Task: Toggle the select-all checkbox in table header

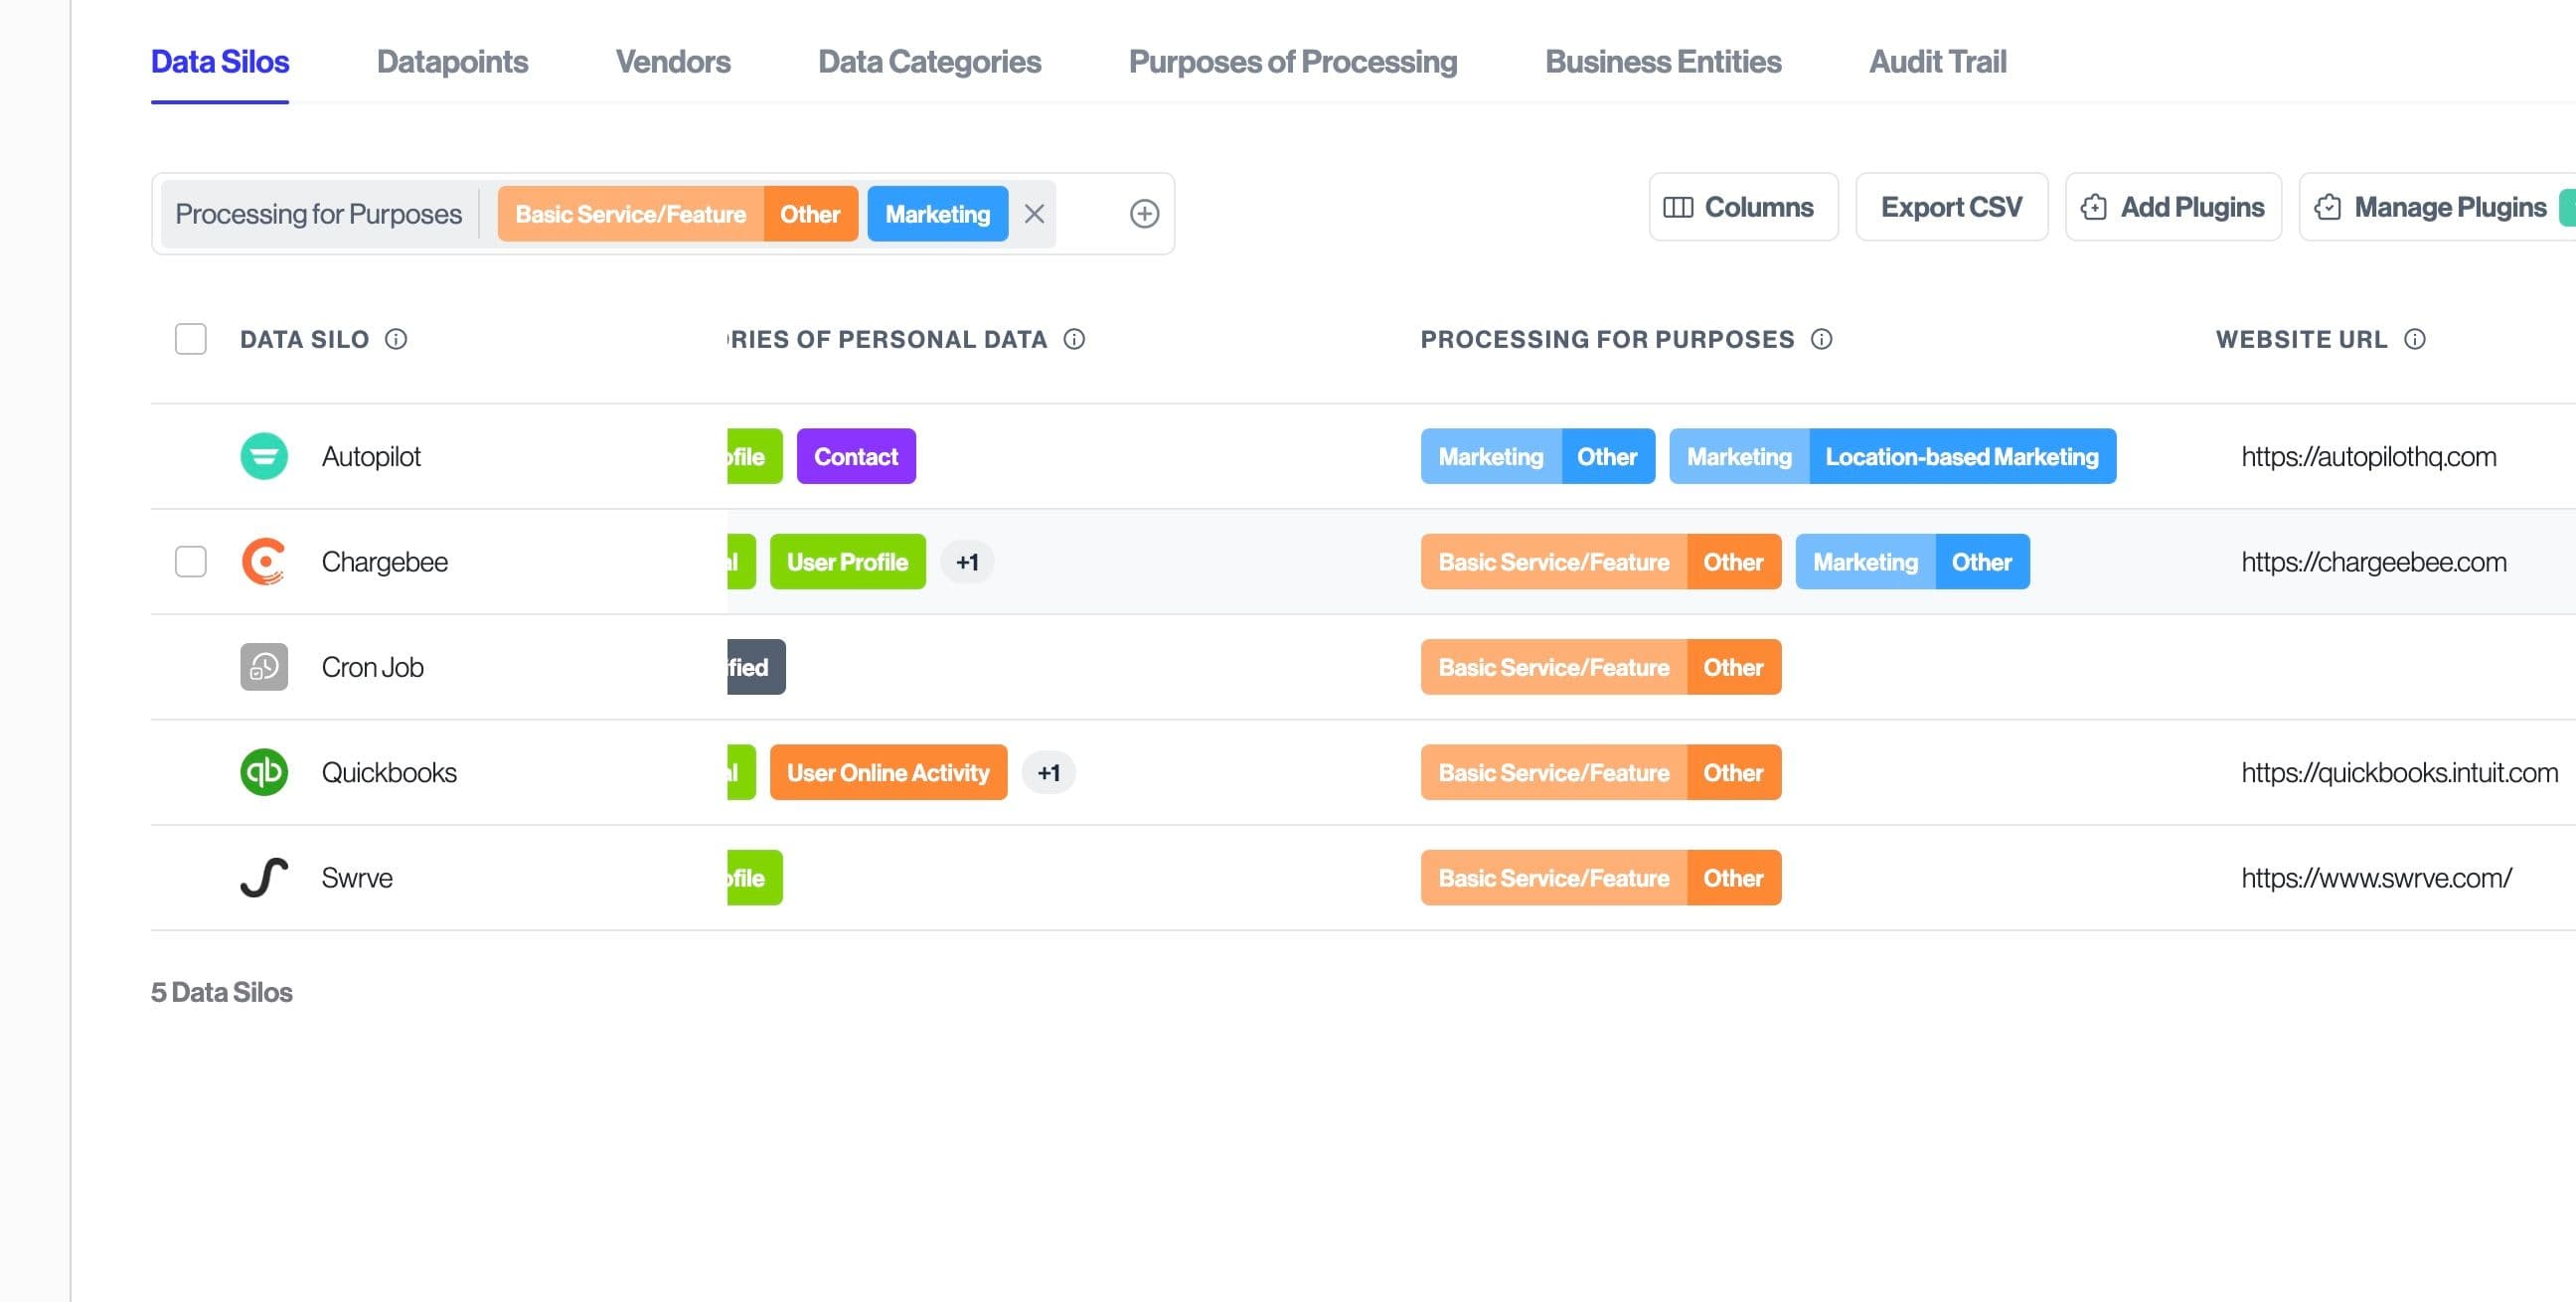Action: pos(190,339)
